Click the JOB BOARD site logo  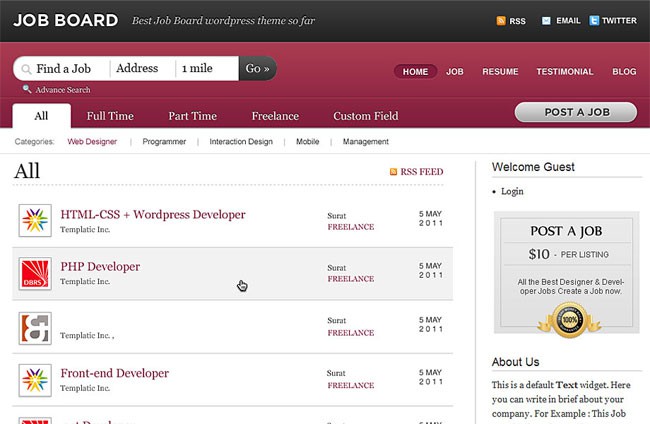click(x=65, y=20)
